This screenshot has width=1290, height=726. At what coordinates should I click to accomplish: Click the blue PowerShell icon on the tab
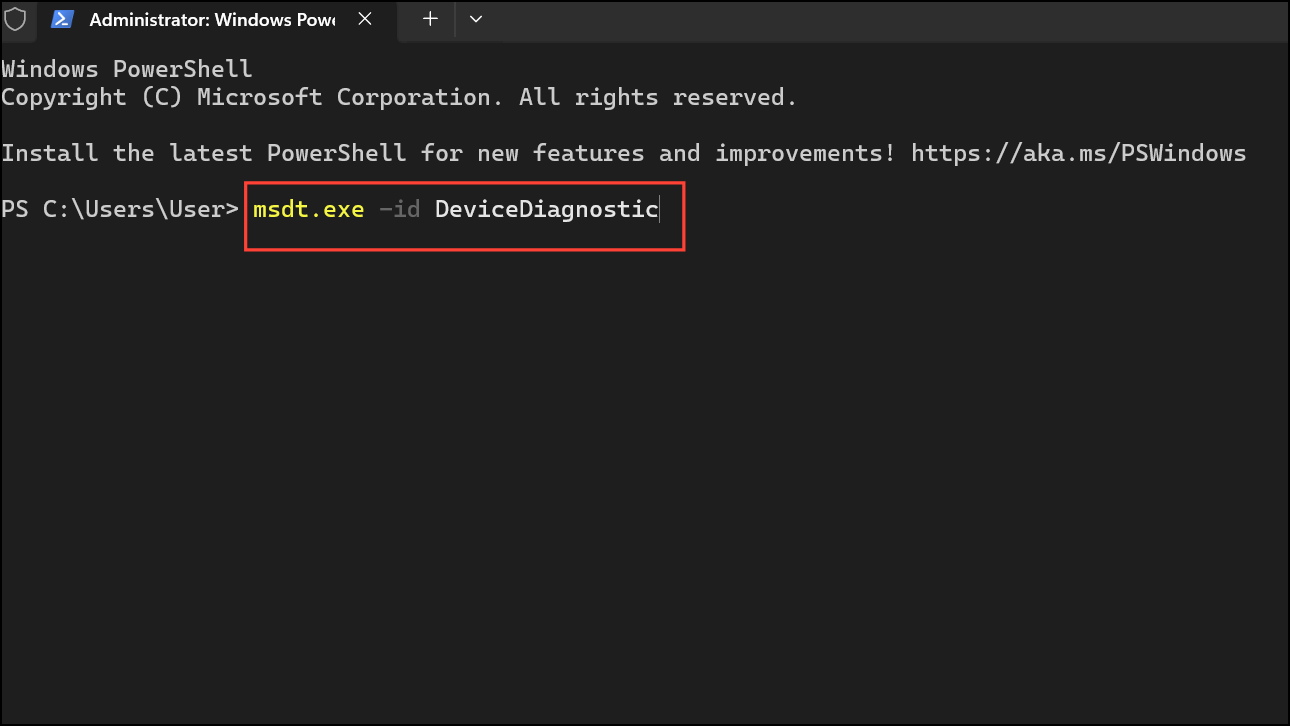click(62, 19)
